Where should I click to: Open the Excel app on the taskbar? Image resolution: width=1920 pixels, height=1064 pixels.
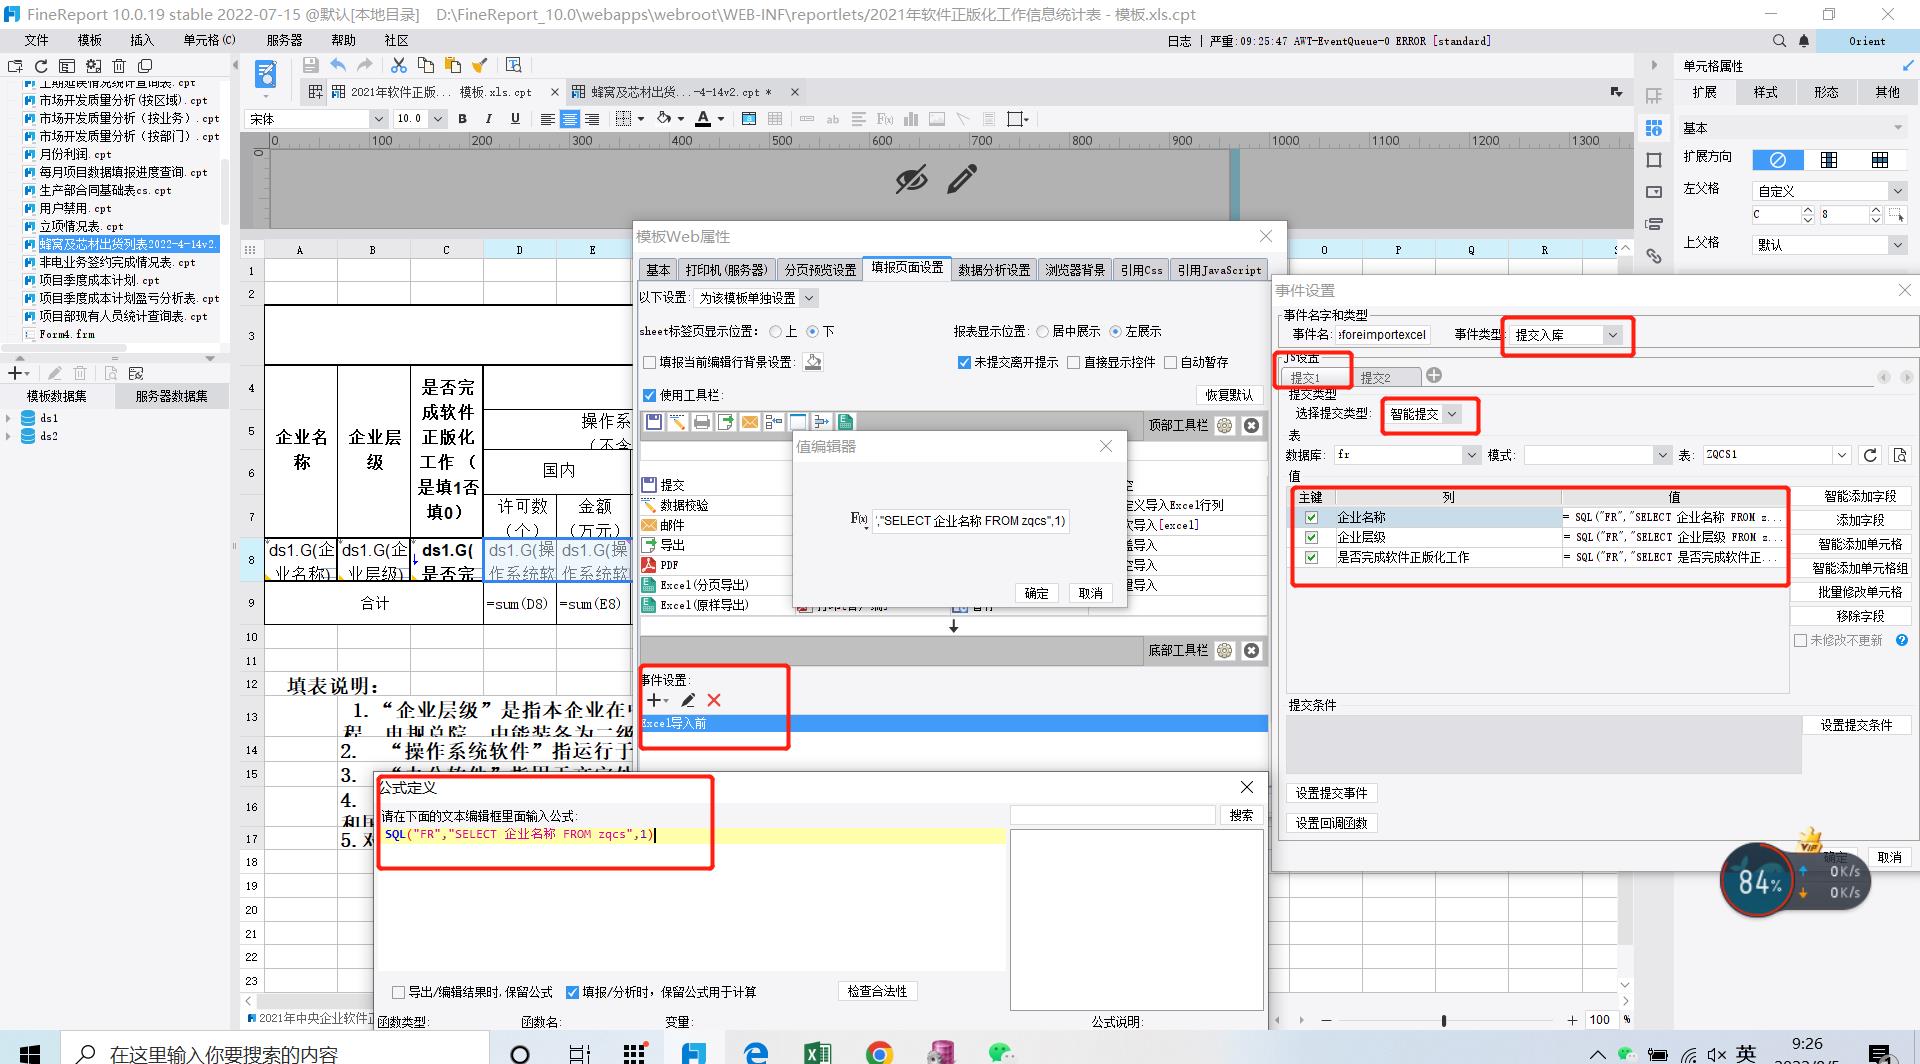point(817,1052)
